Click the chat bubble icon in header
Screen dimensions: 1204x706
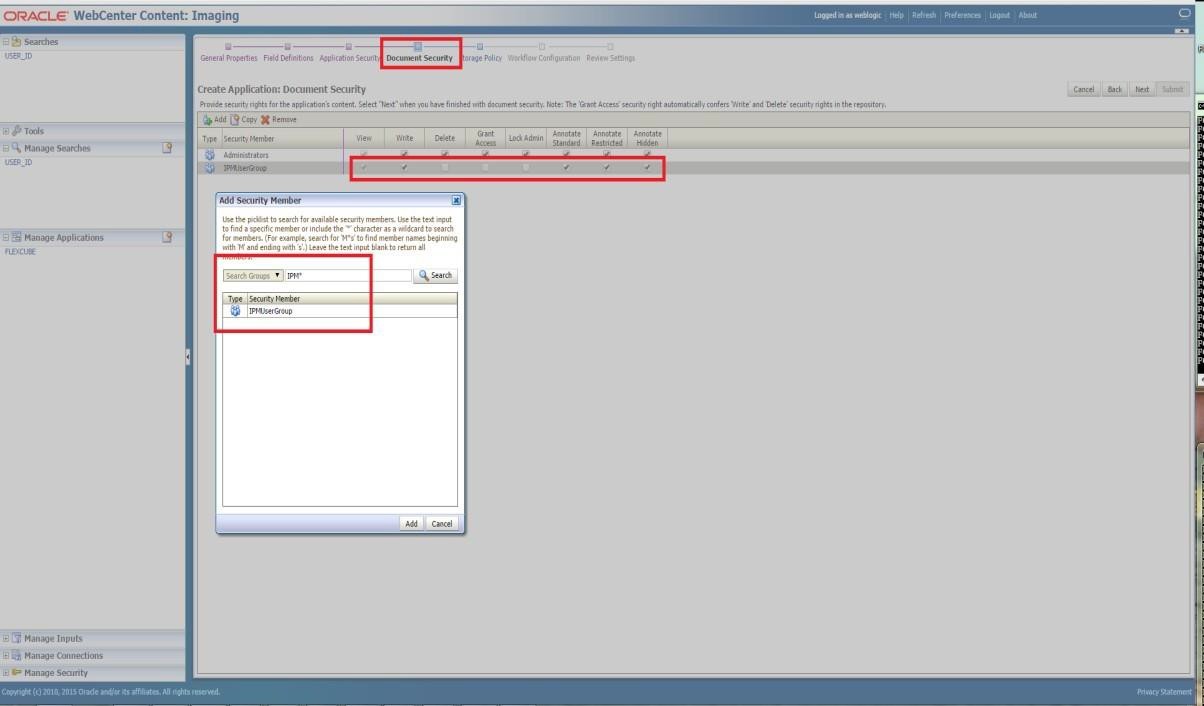pos(1185,14)
